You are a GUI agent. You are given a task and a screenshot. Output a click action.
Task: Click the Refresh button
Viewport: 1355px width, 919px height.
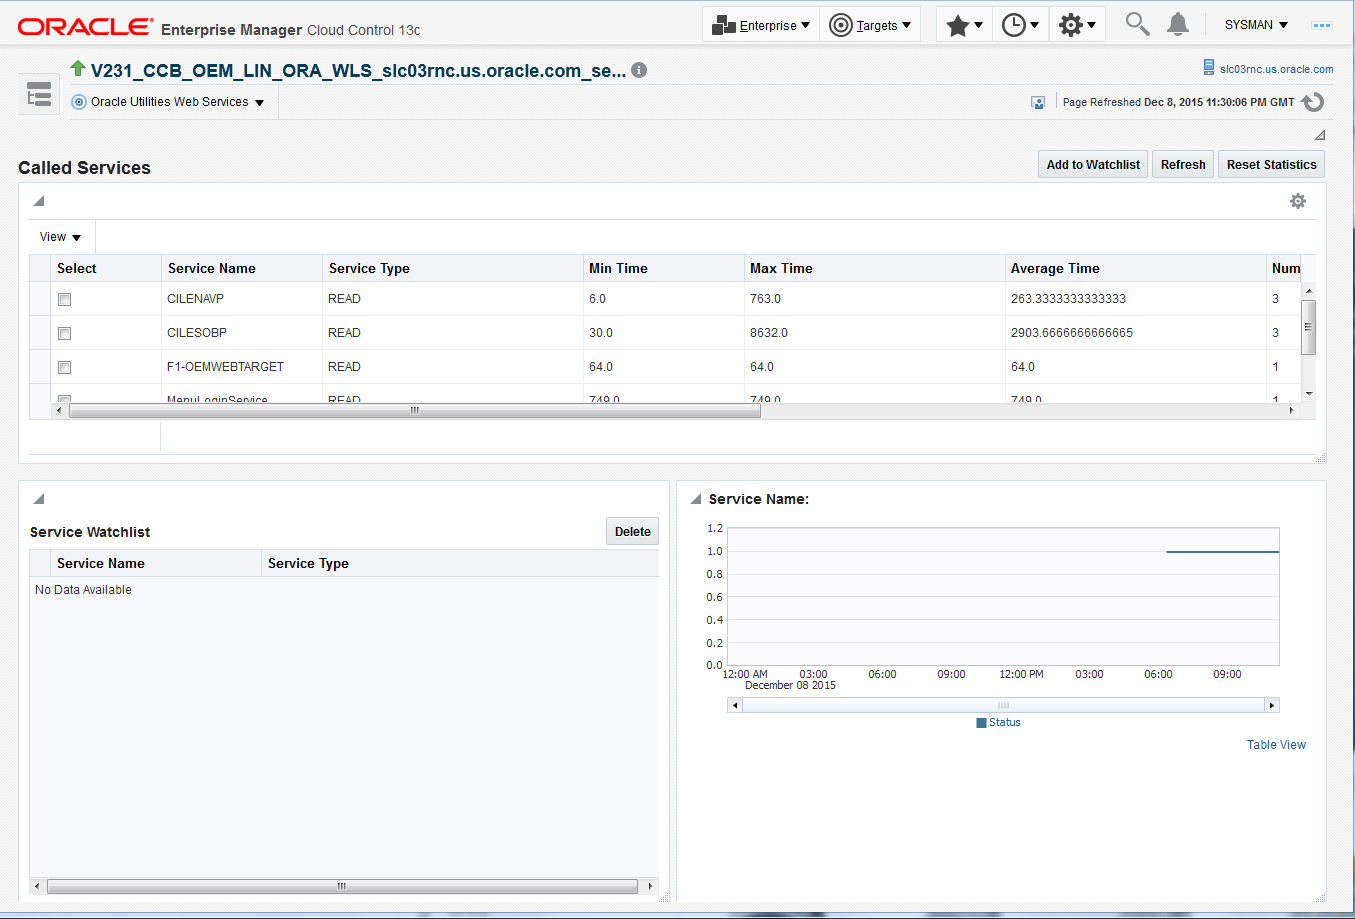[1183, 165]
